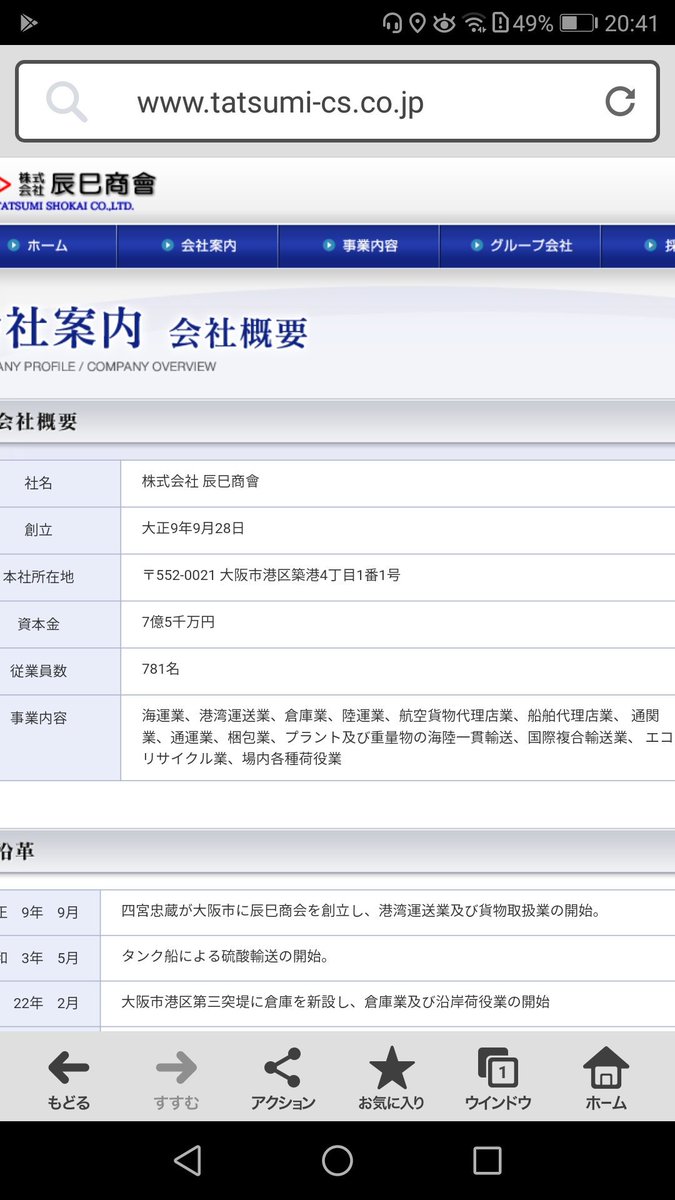The height and width of the screenshot is (1200, 675).
Task: Tap Android home circle button
Action: point(337,1160)
